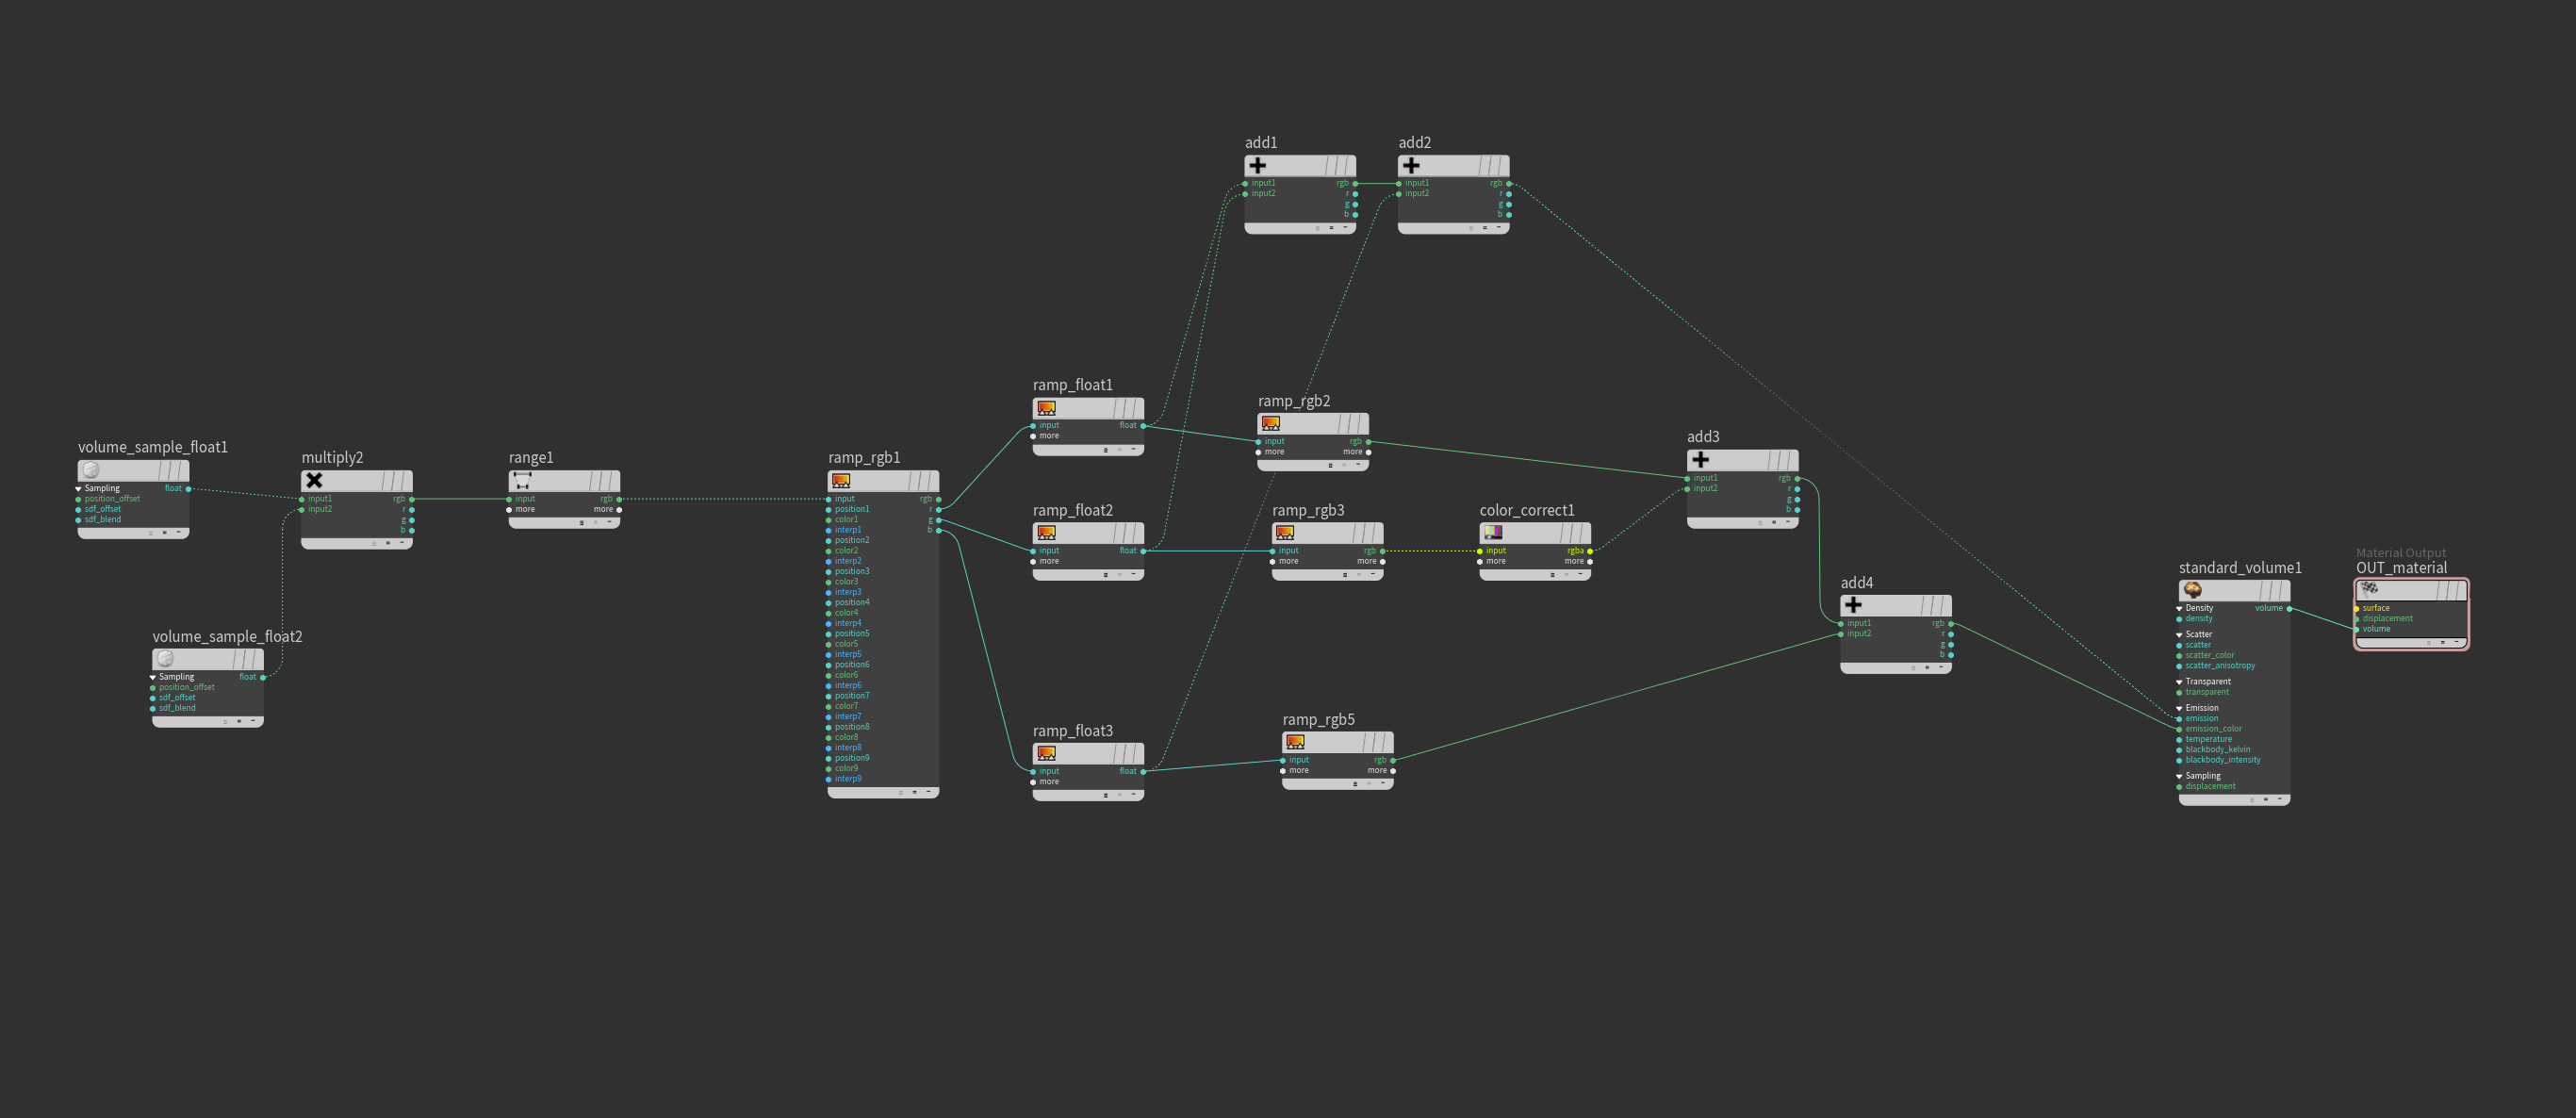This screenshot has height=1118, width=2576.
Task: Click the OUT_material checkered flag icon
Action: pos(2369,590)
